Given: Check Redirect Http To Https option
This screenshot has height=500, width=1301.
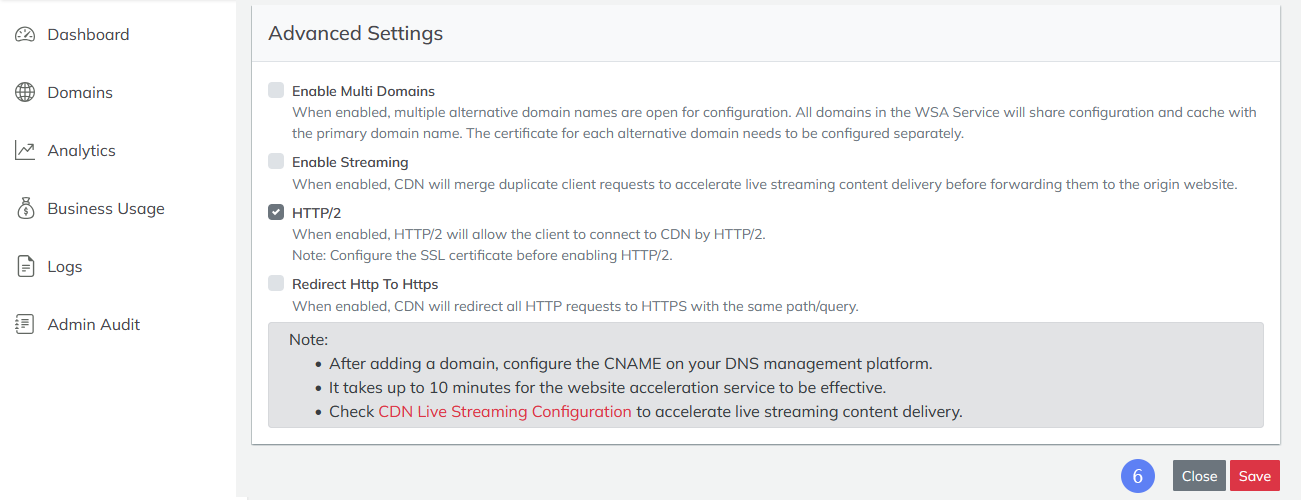Looking at the screenshot, I should [276, 283].
